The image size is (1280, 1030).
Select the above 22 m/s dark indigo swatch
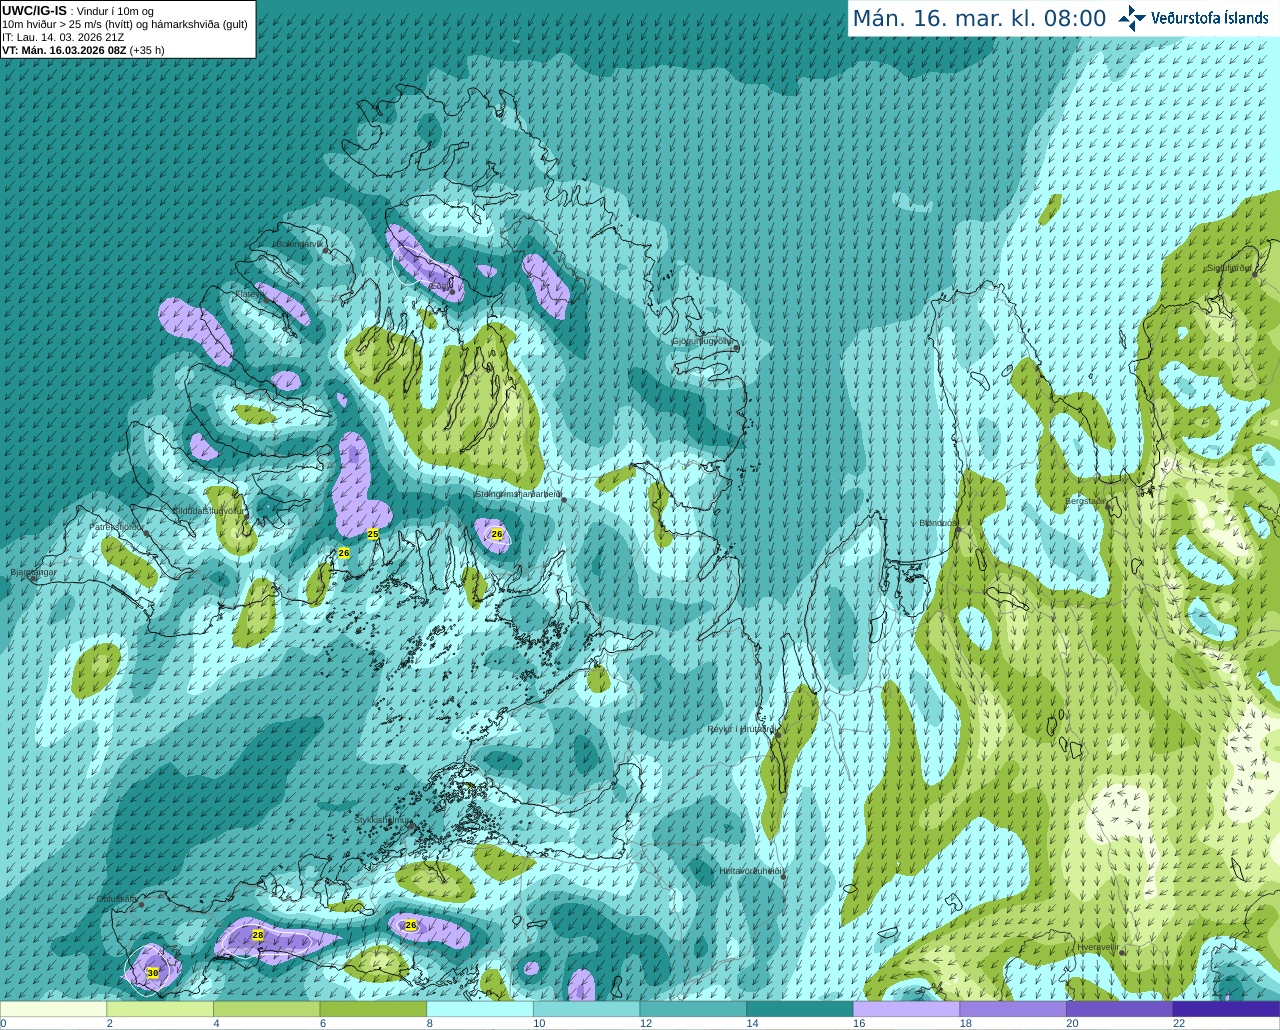point(1227,1009)
